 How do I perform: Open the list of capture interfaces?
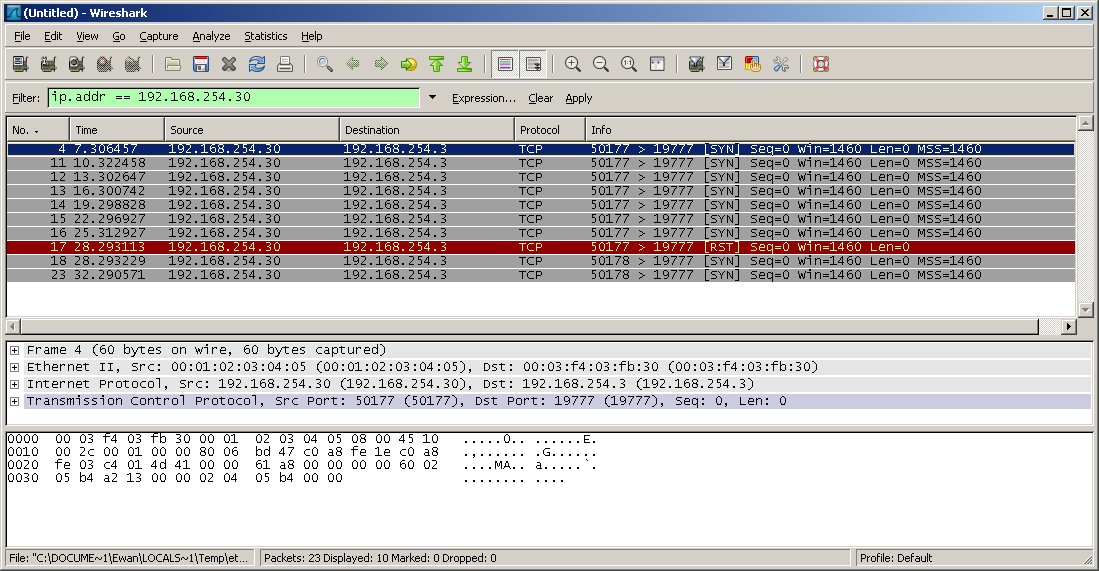[20, 64]
